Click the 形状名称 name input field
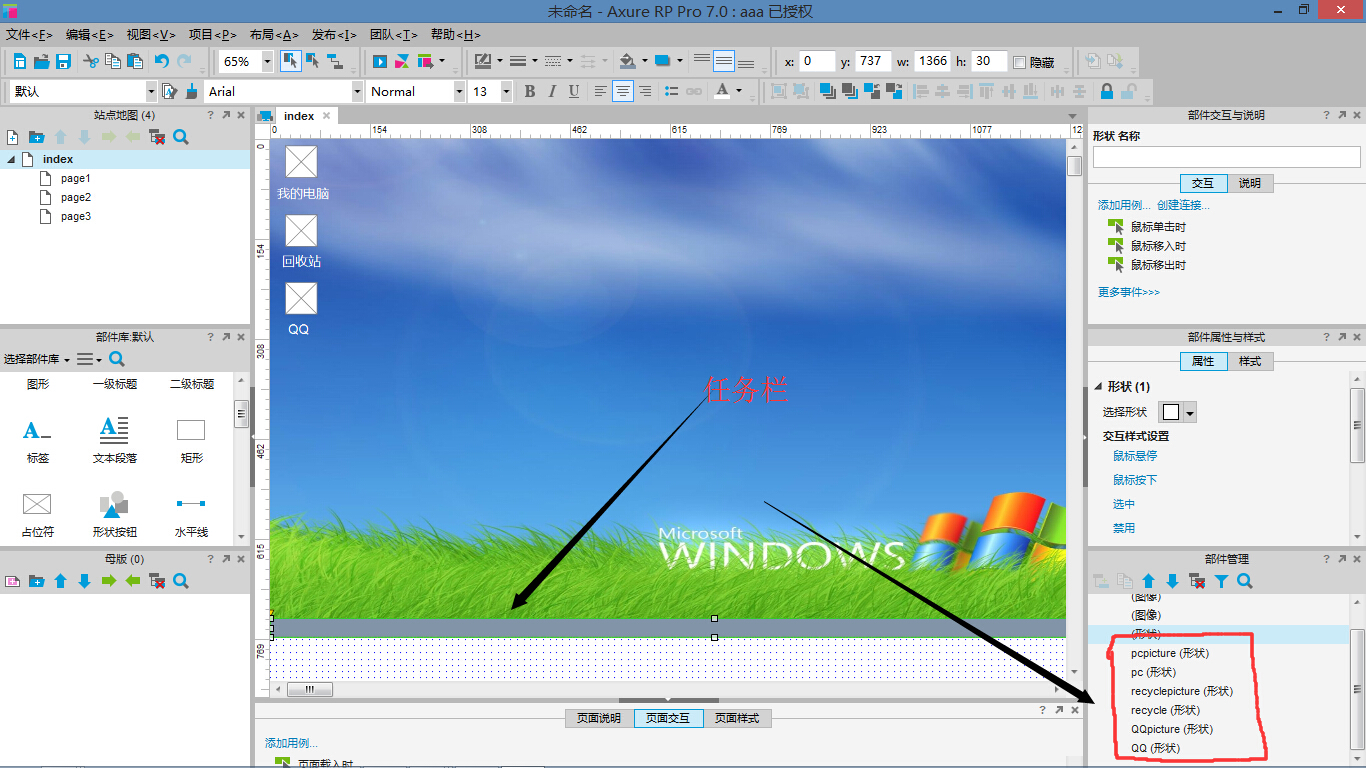Screen dimensions: 1366x768 click(1227, 157)
